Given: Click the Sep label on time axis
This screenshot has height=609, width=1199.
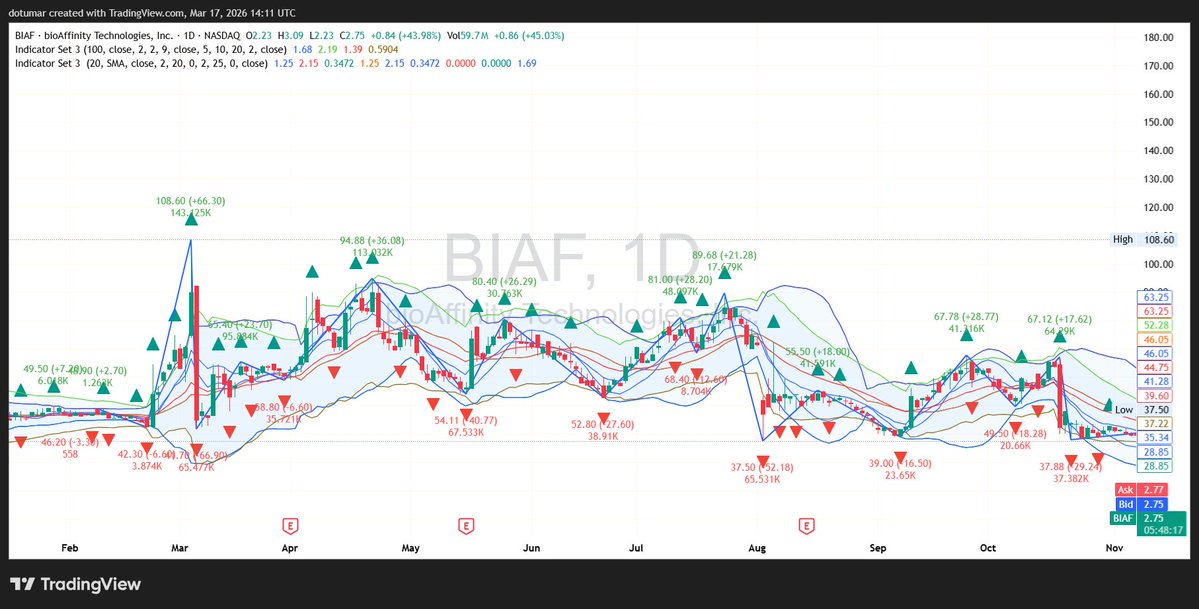Looking at the screenshot, I should [878, 549].
